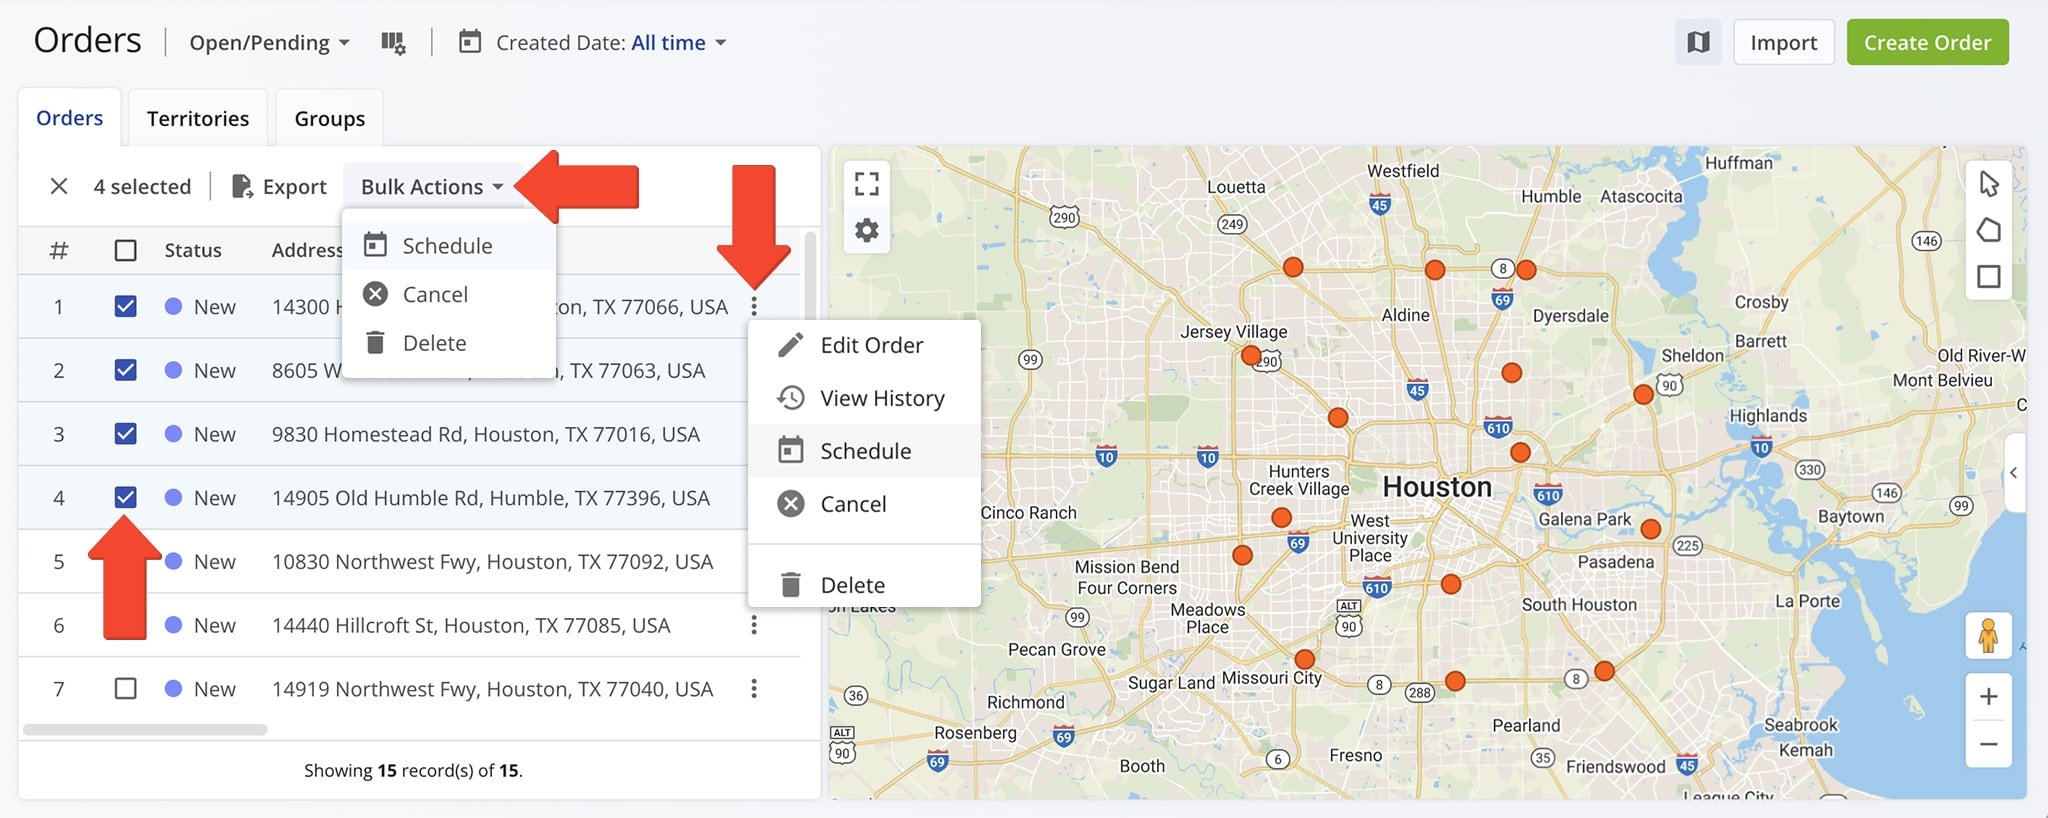This screenshot has height=818, width=2048.
Task: Click the Import button
Action: 1784,42
